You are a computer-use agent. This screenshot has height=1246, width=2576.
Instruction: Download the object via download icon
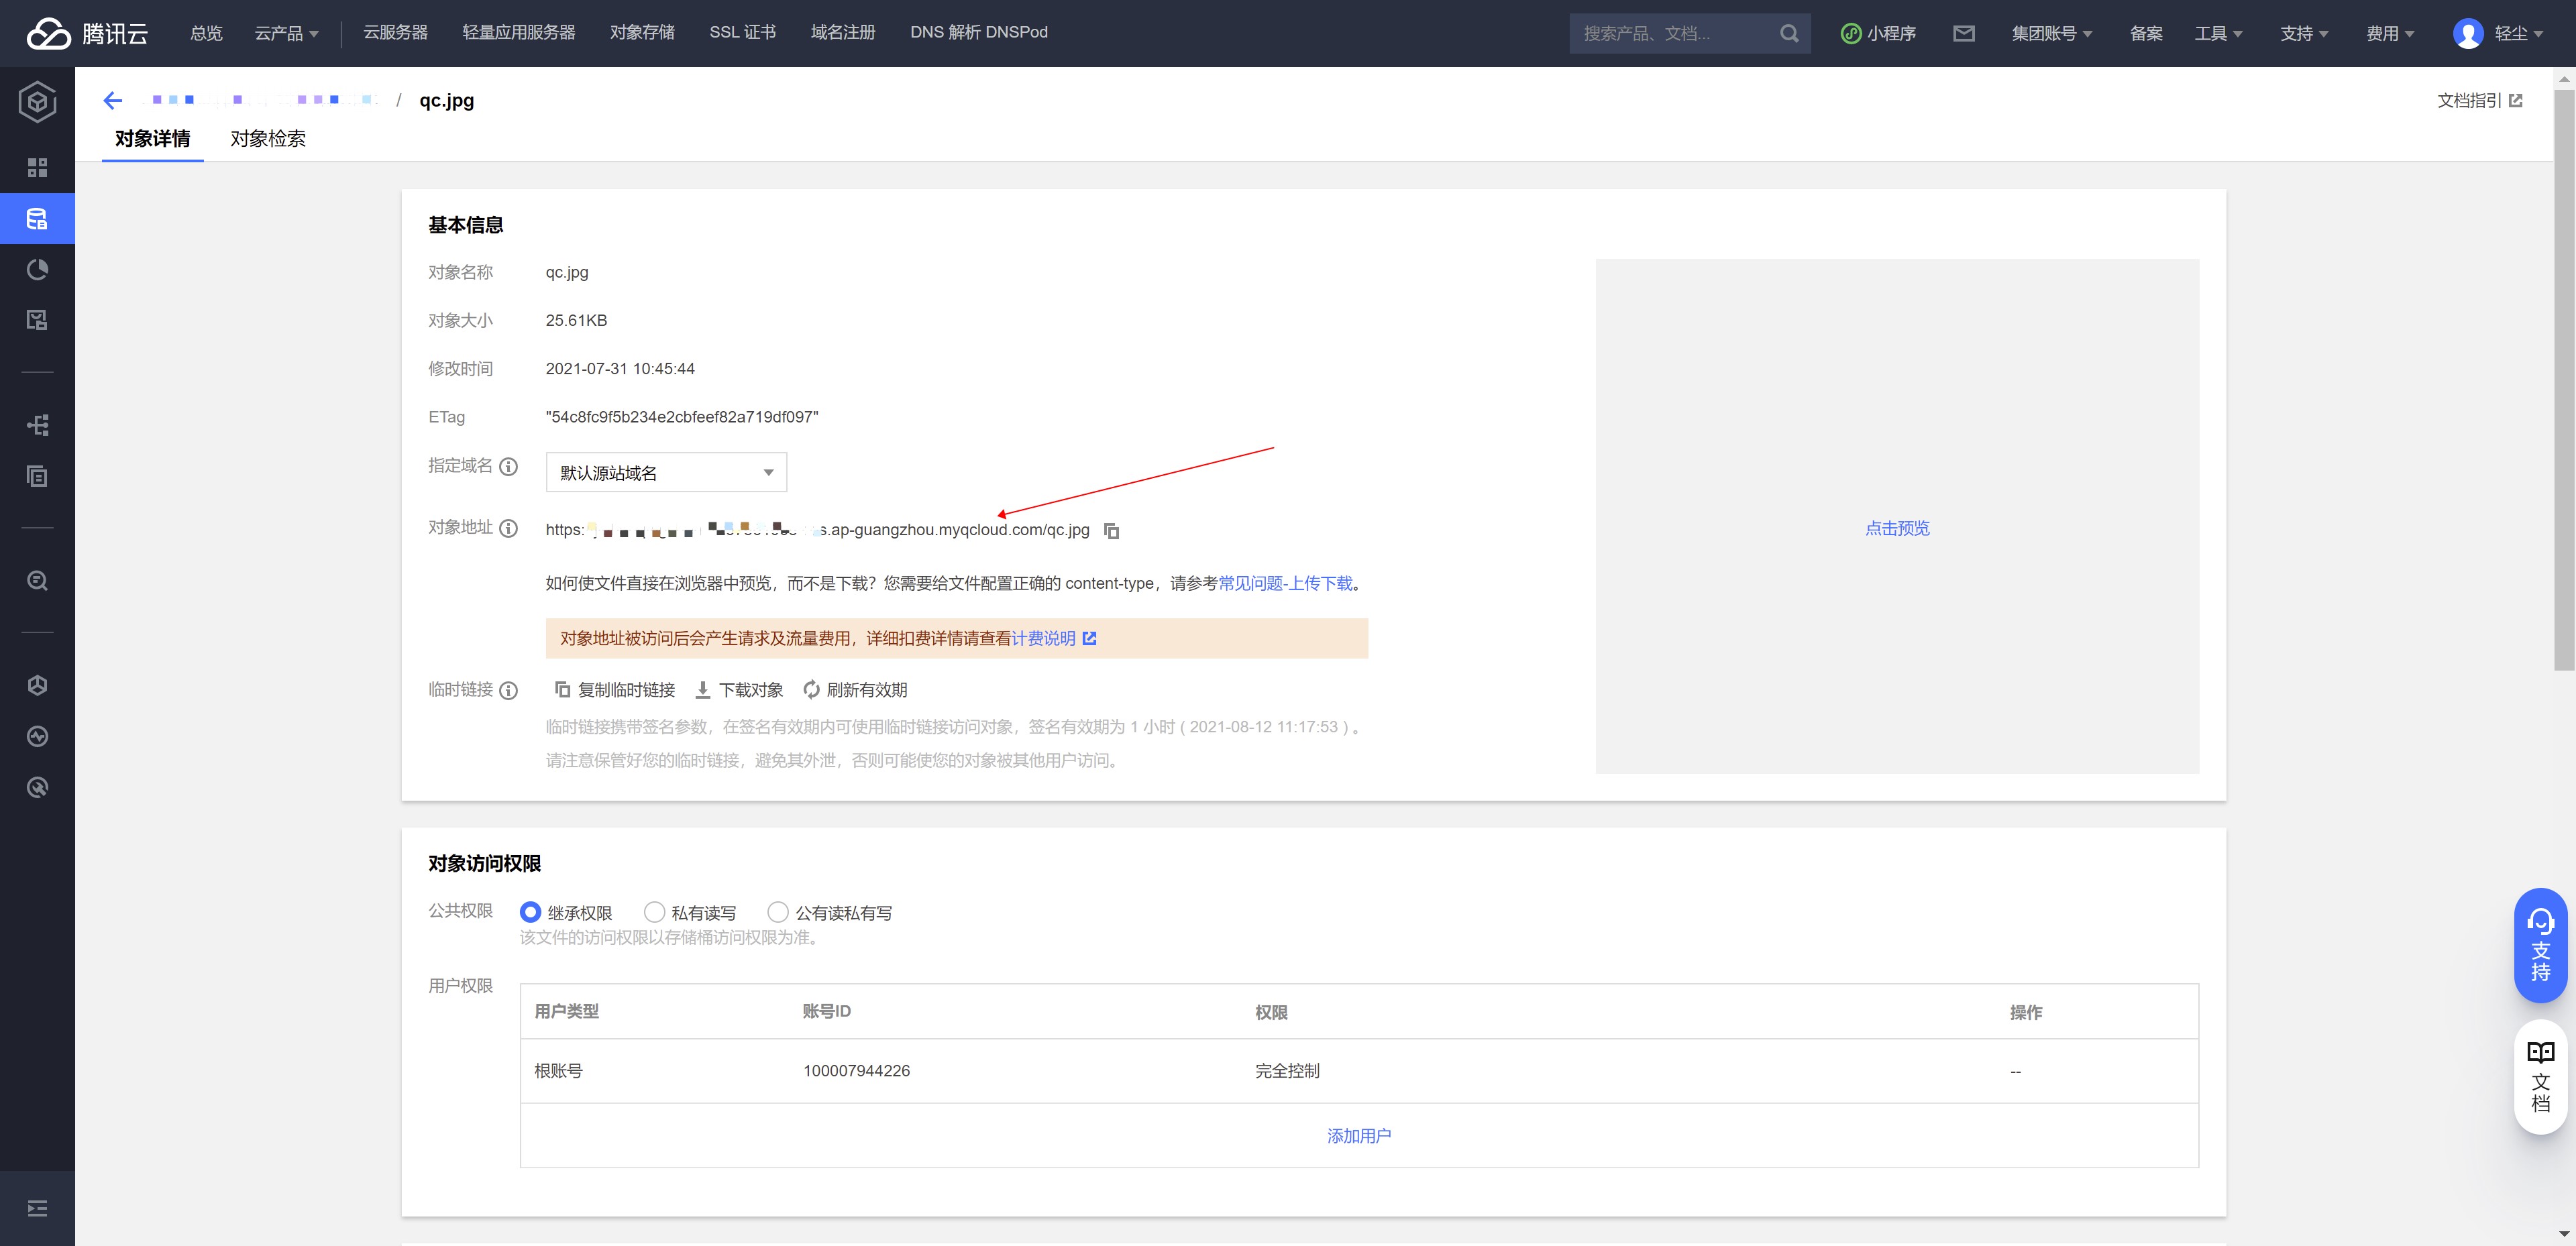point(703,690)
